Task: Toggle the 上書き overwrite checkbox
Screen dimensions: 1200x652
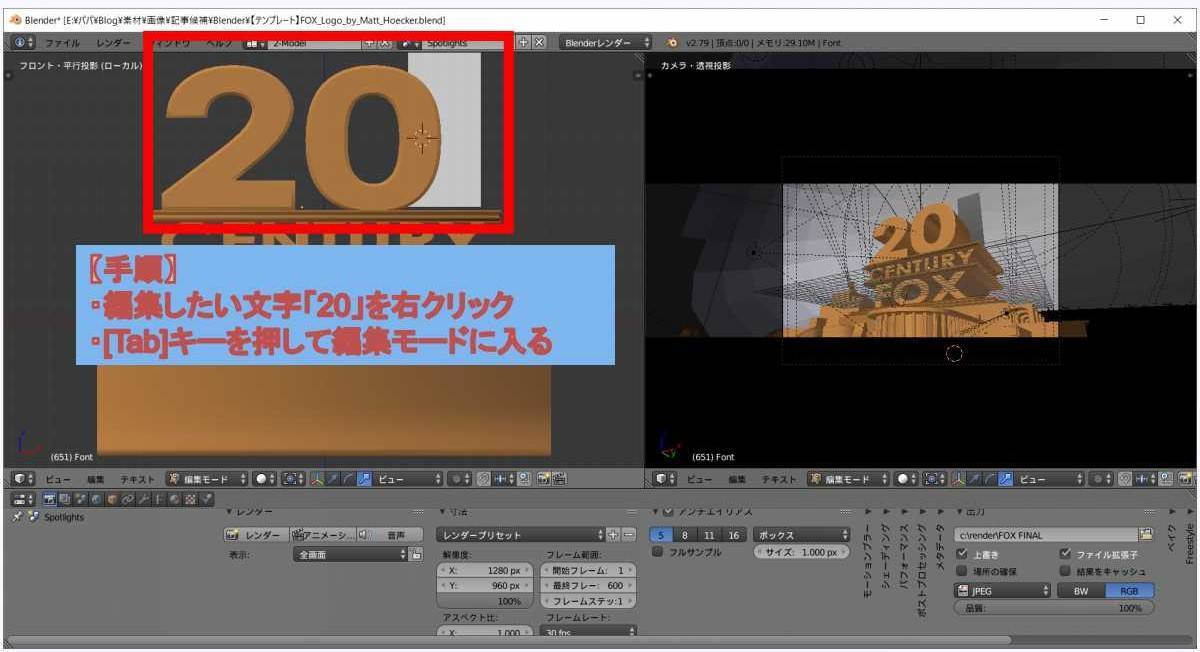Action: 962,554
